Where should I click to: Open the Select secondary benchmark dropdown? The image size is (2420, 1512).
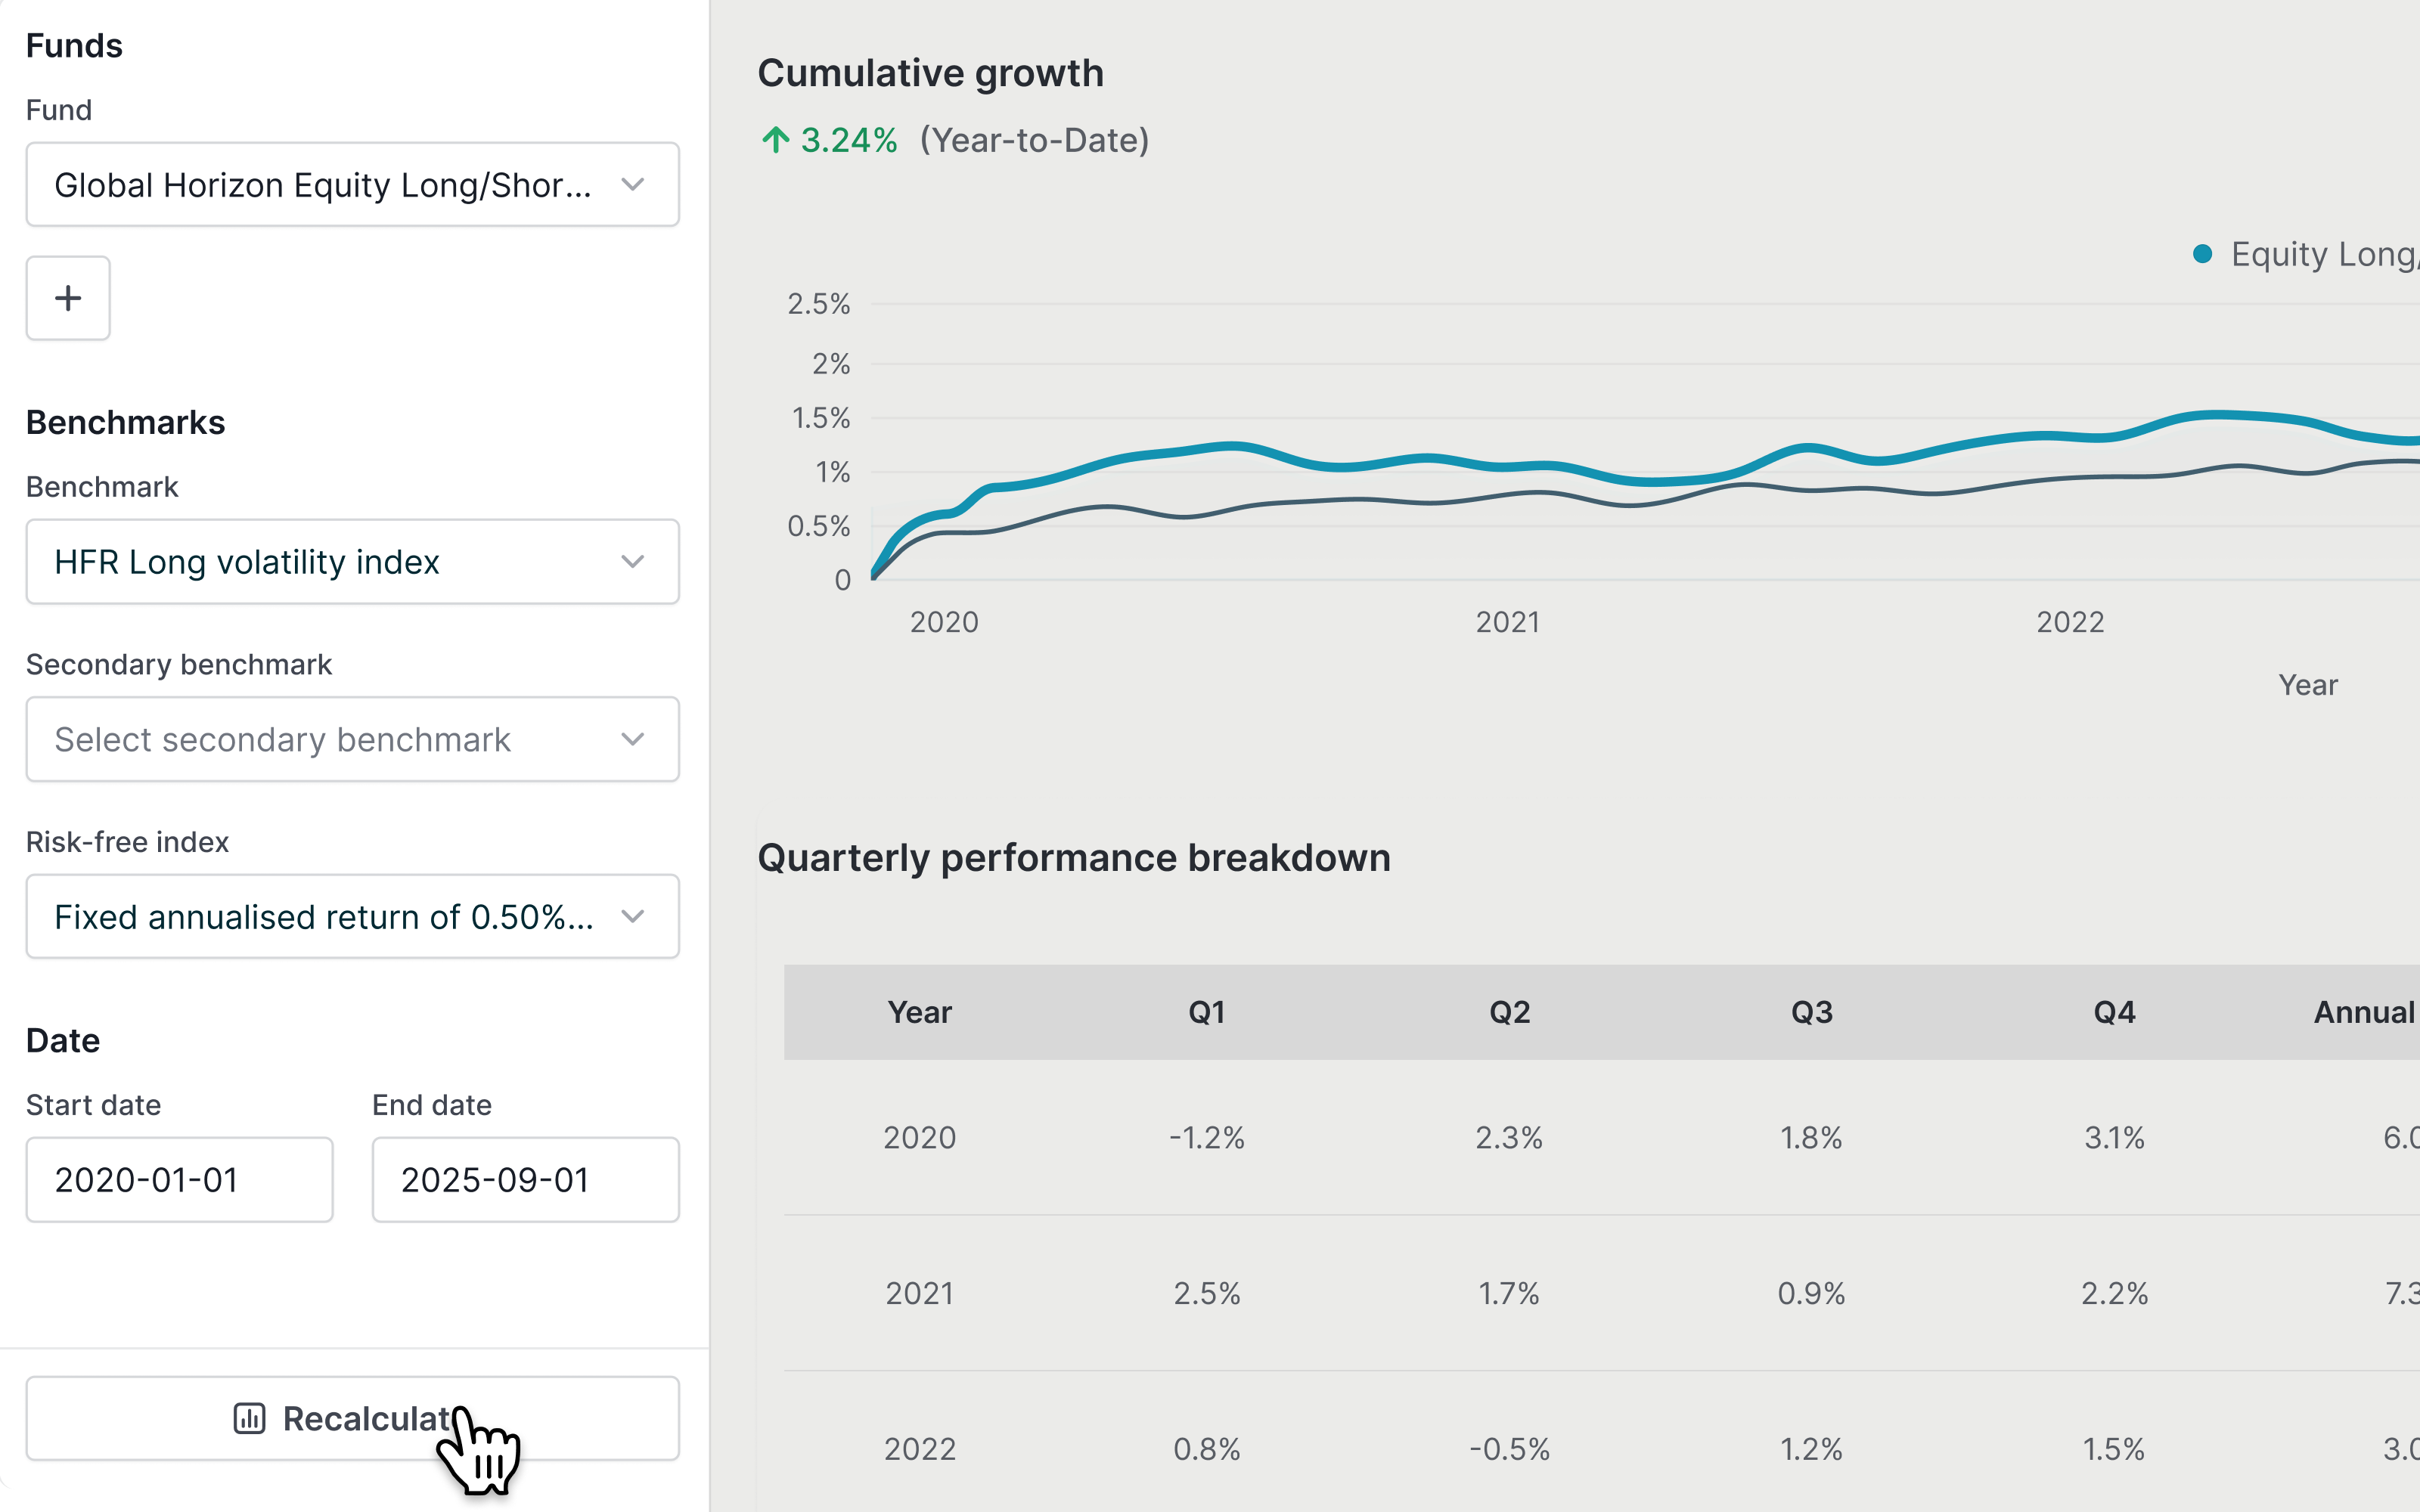[x=352, y=739]
